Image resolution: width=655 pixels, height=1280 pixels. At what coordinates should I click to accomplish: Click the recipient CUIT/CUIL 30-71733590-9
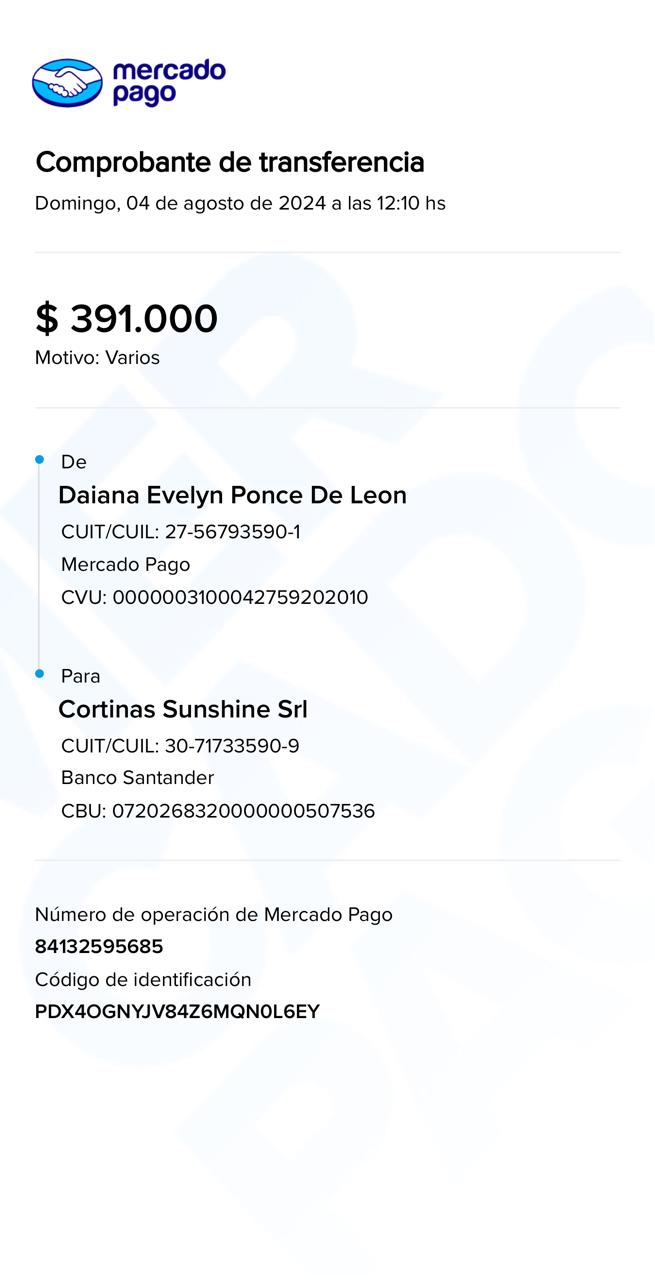point(180,746)
